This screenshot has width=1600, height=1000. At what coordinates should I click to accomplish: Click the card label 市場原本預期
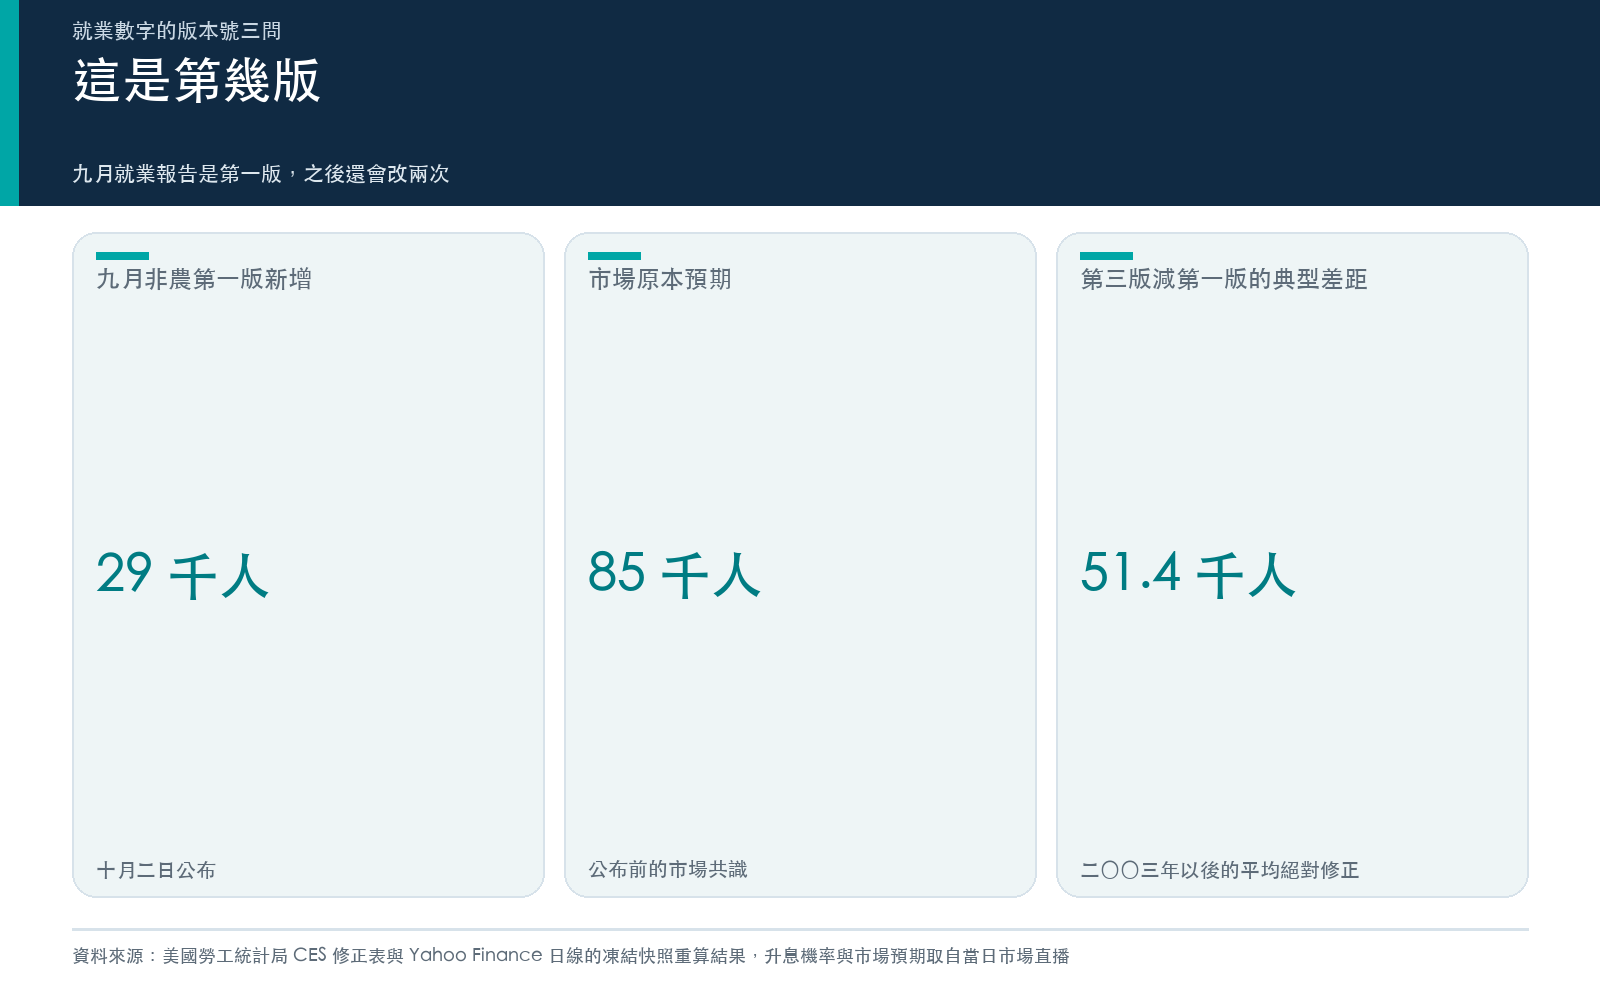coord(660,279)
